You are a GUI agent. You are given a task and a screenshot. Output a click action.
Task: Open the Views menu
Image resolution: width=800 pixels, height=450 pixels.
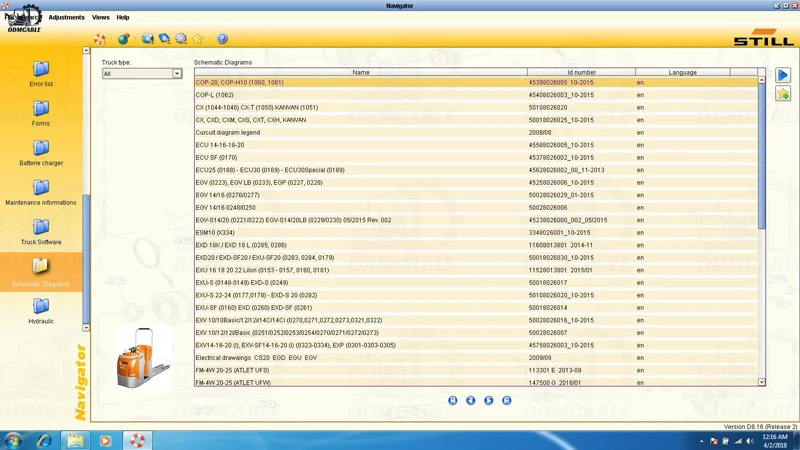[101, 17]
